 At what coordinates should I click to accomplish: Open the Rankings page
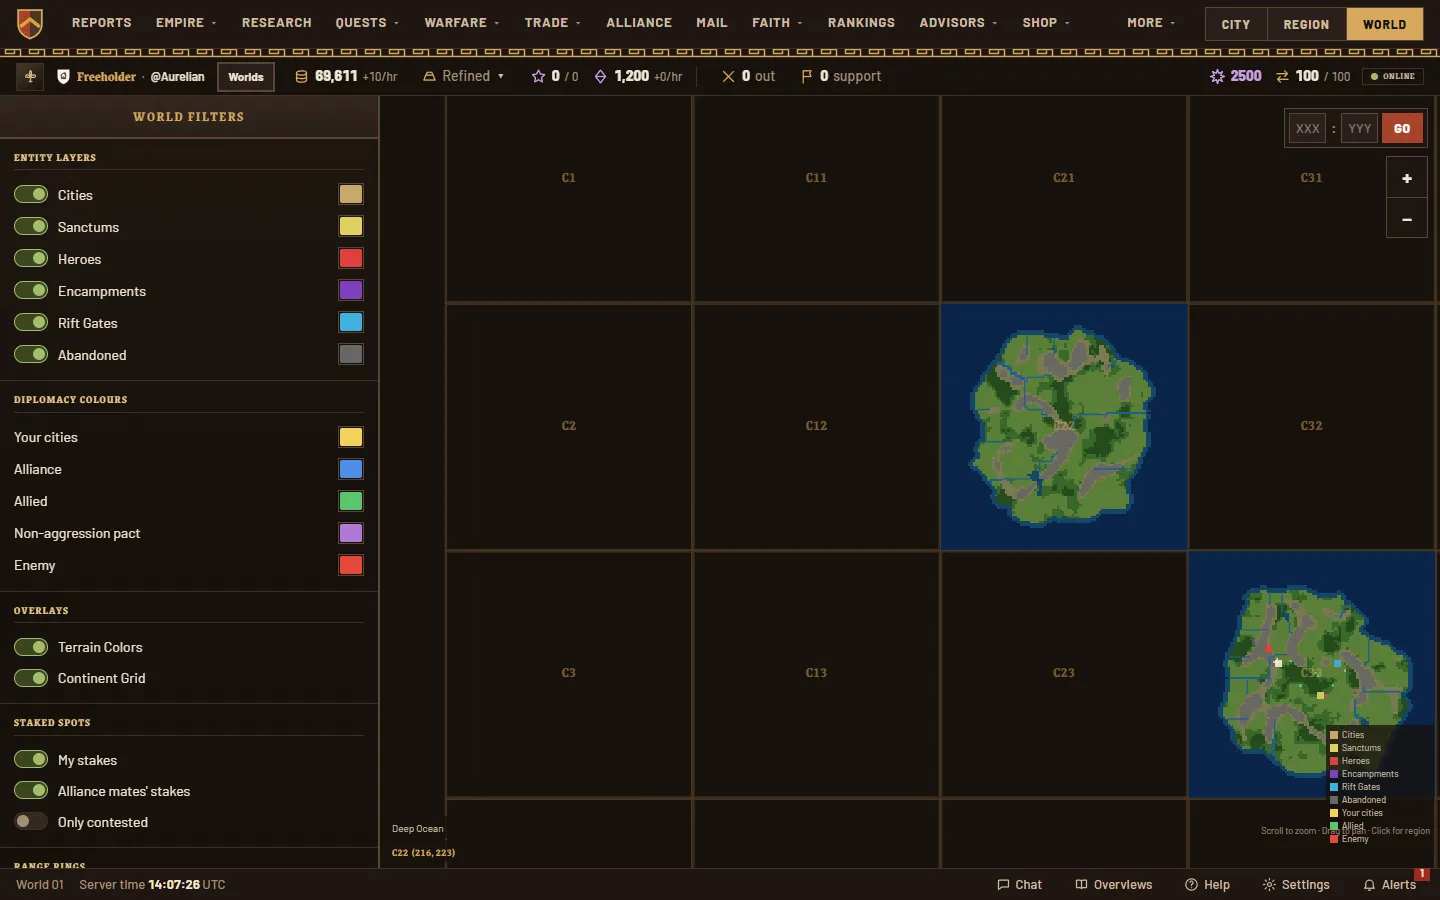coord(861,22)
